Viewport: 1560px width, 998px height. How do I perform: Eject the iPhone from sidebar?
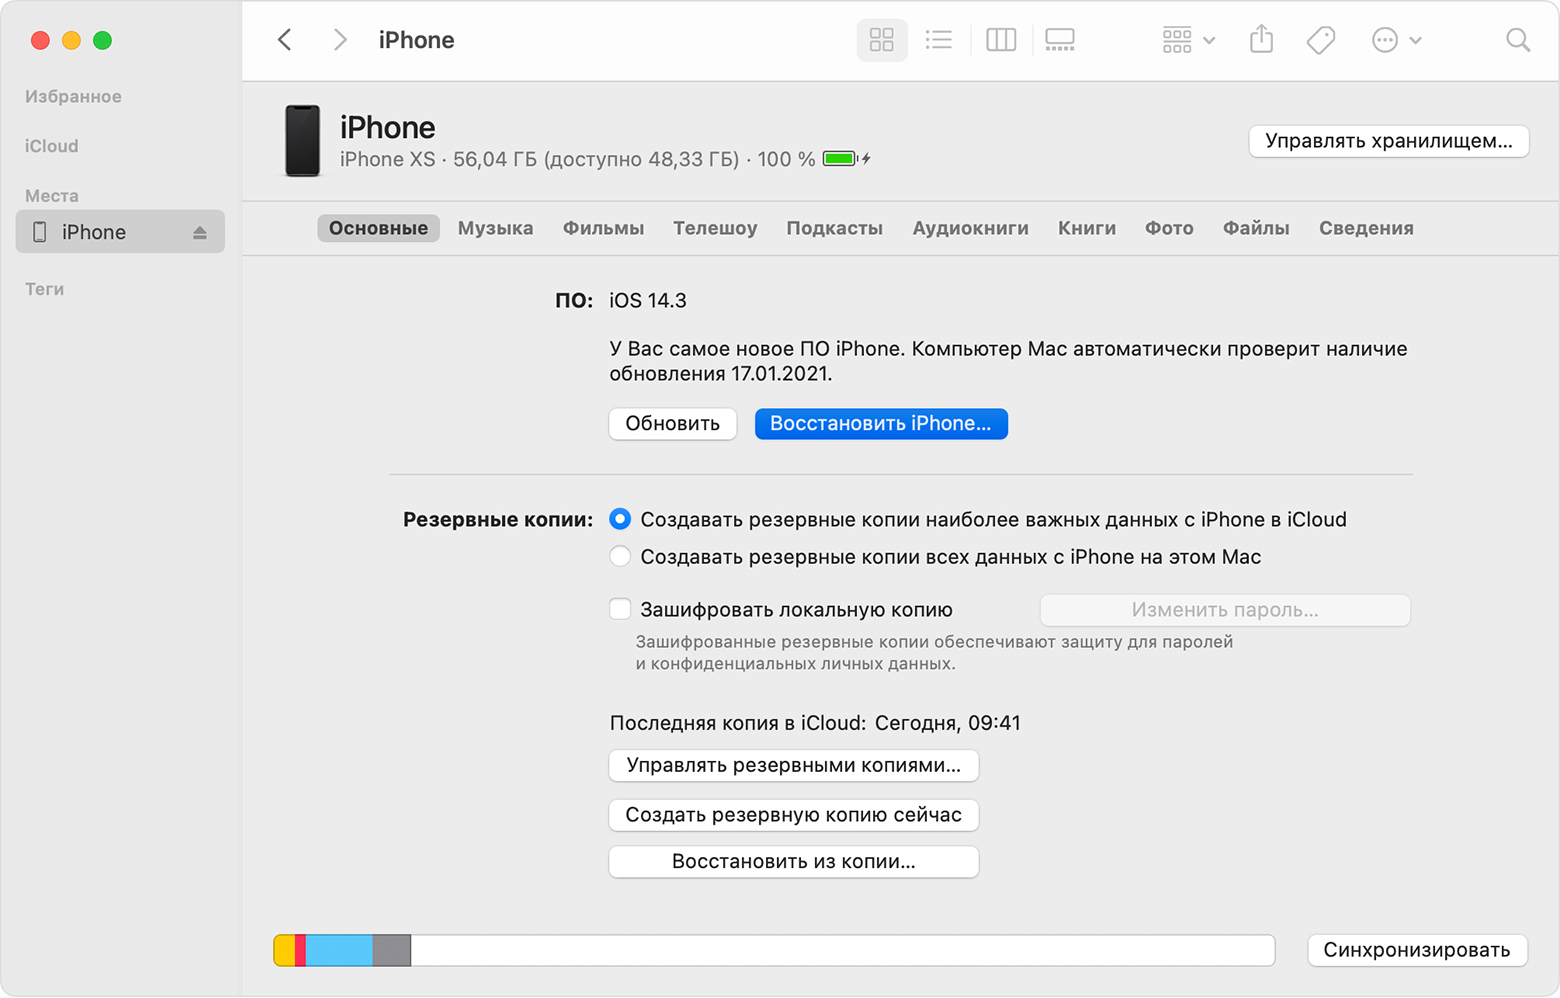pos(200,232)
